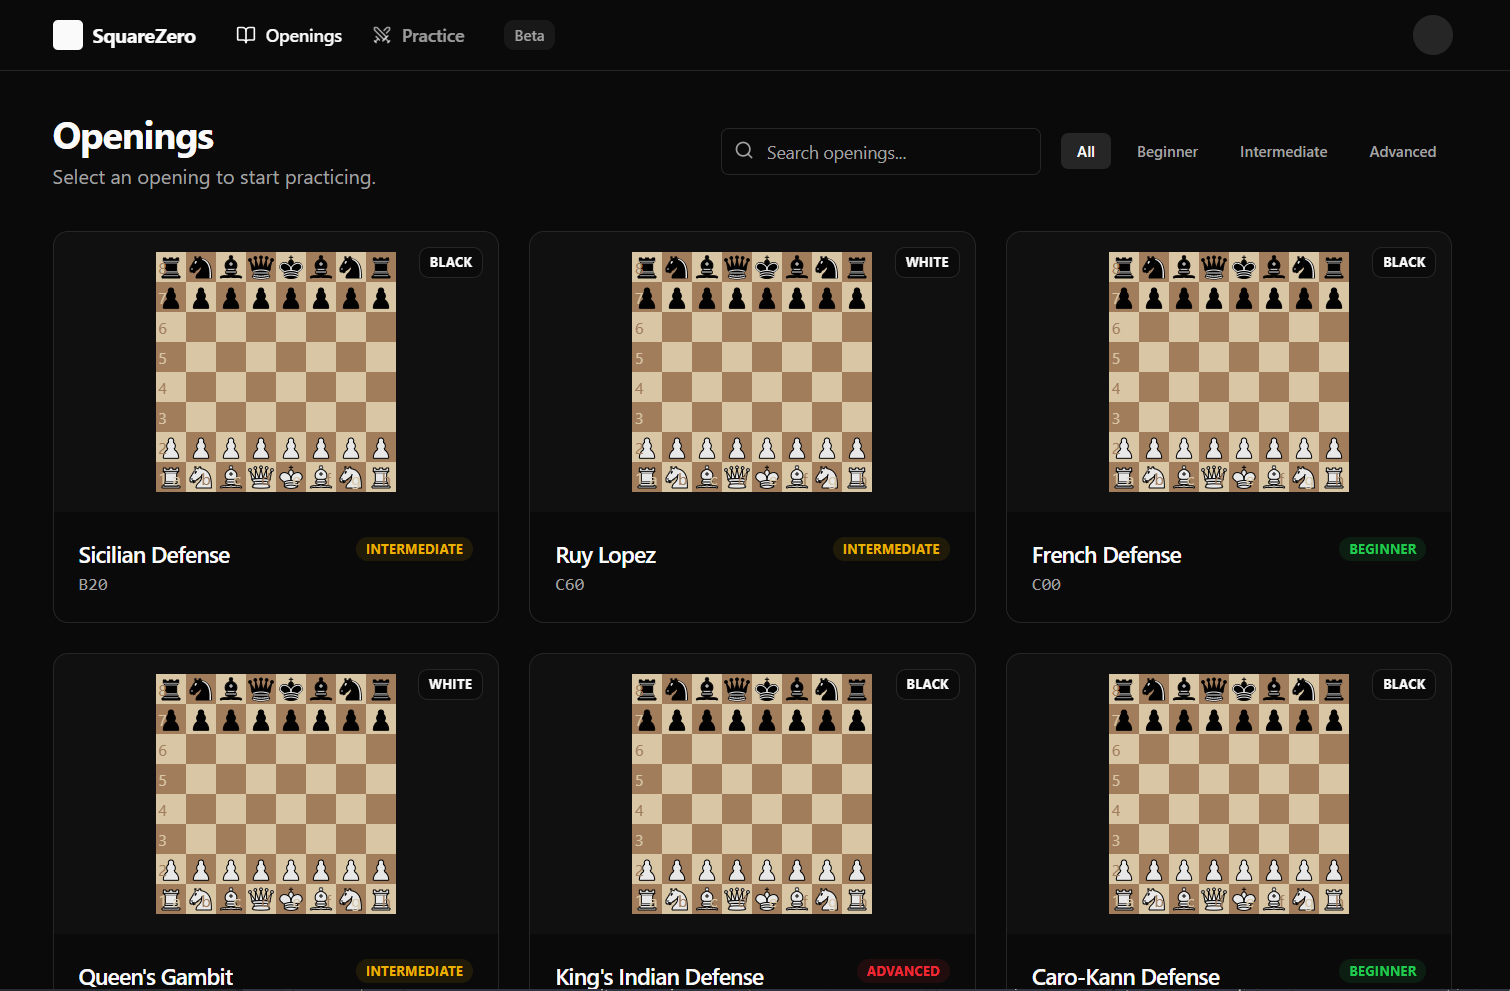Screen dimensions: 1510x991
Task: Focus the Search openings input field
Action: (881, 152)
